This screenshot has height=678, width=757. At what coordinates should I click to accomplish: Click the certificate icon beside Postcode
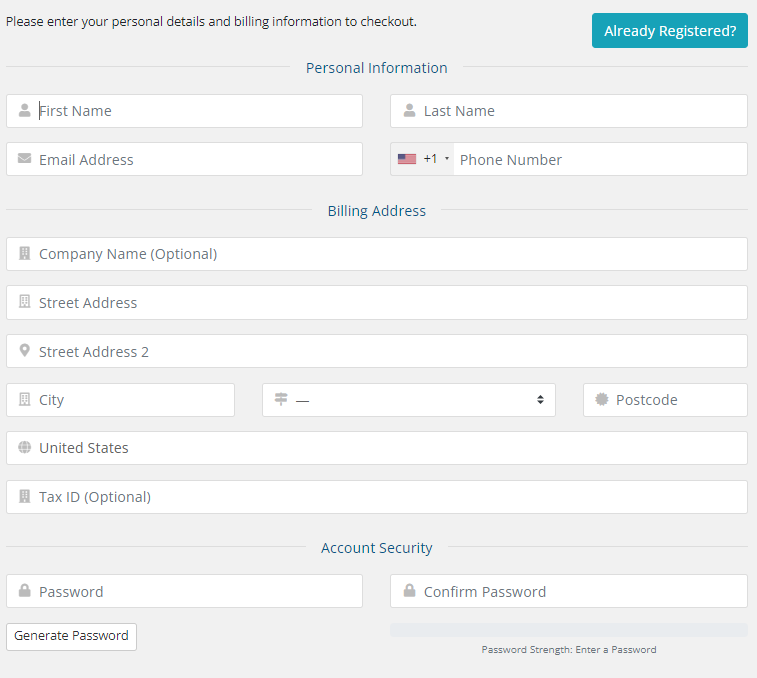tap(601, 399)
